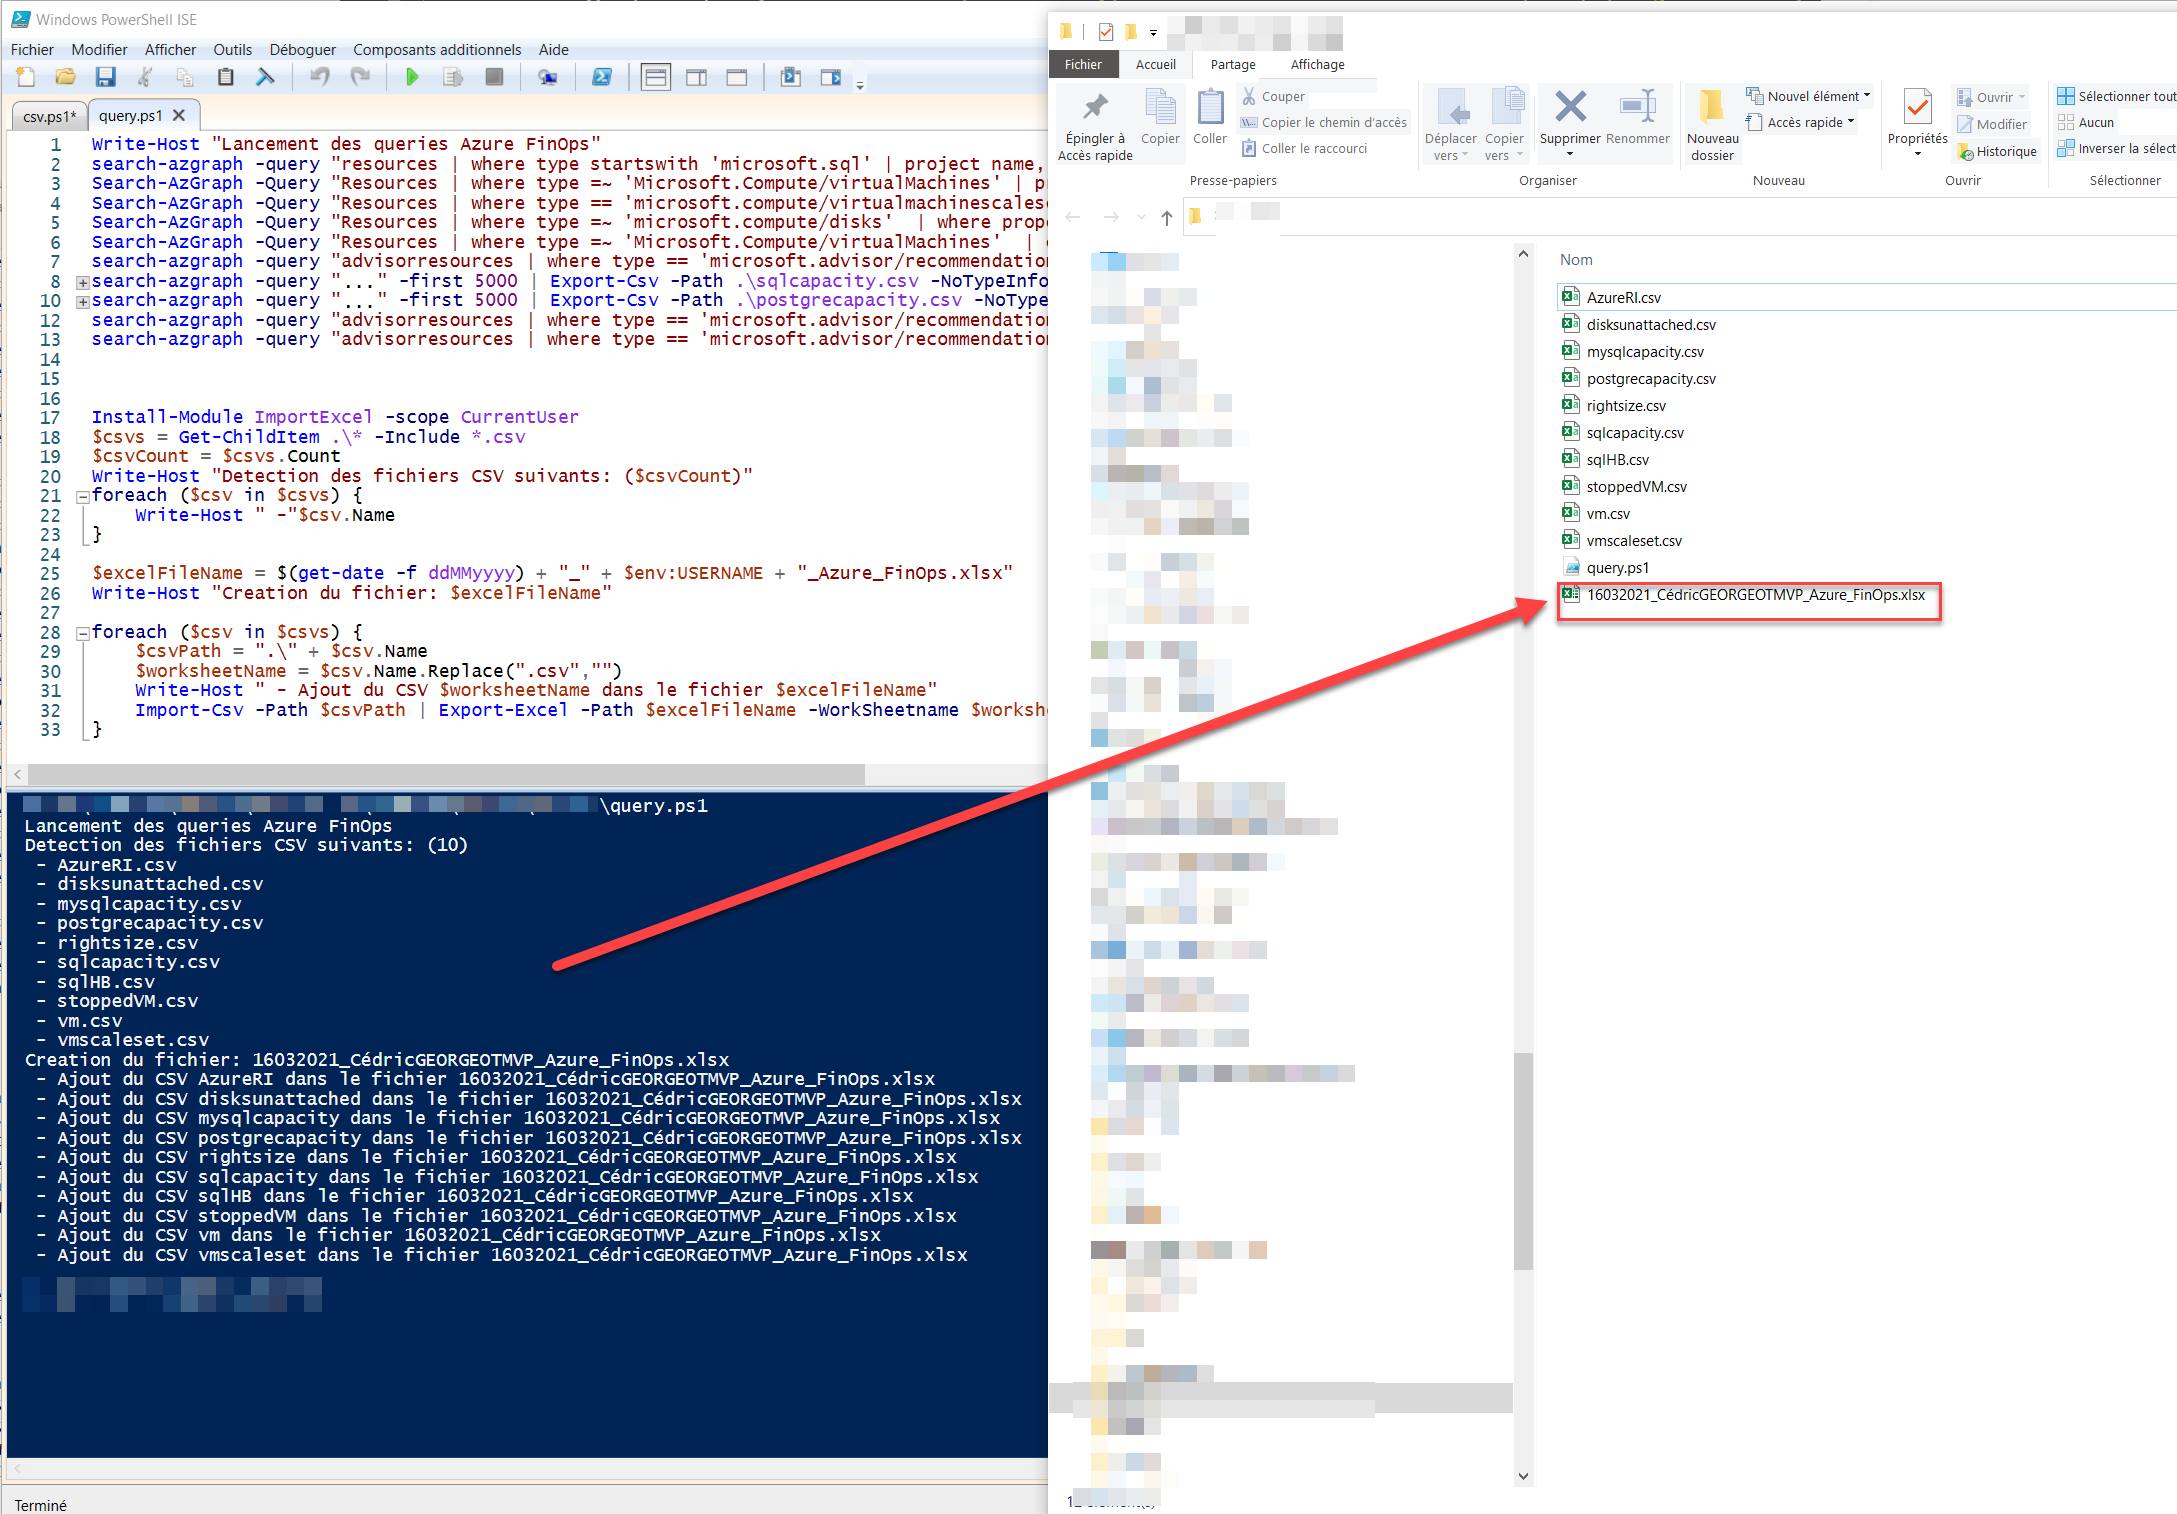2177x1514 pixels.
Task: Click the Supprimer X icon
Action: tap(1570, 107)
